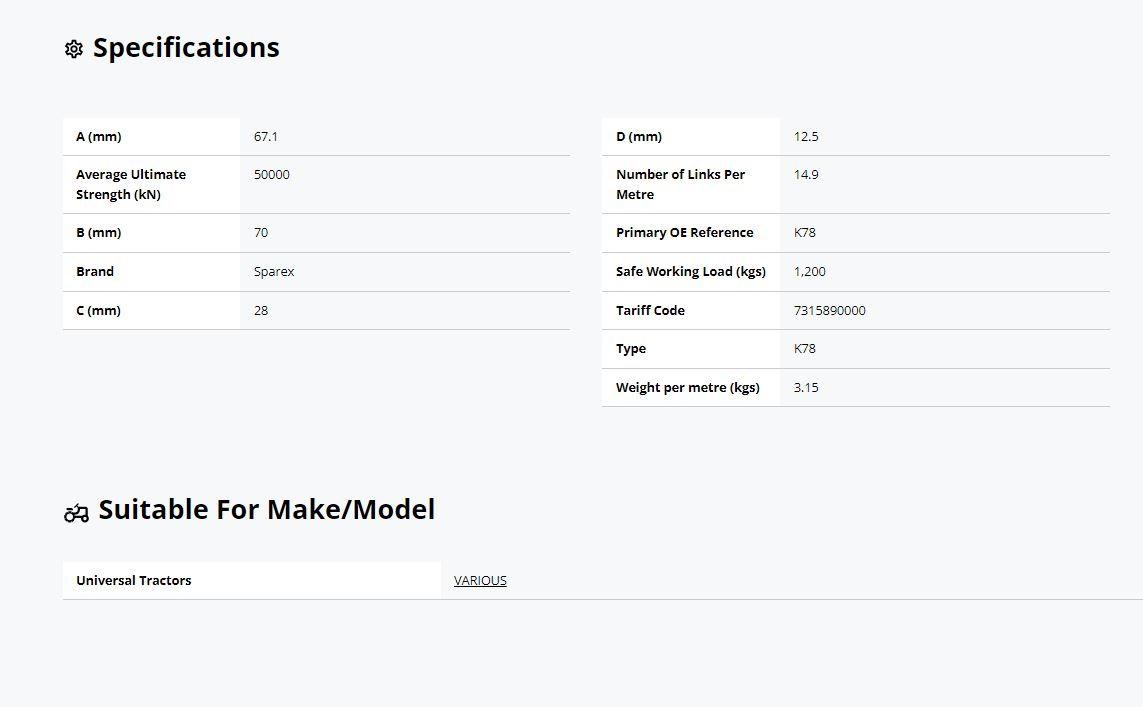Click the D (mm) value 12.5
The width and height of the screenshot is (1143, 707).
click(806, 136)
